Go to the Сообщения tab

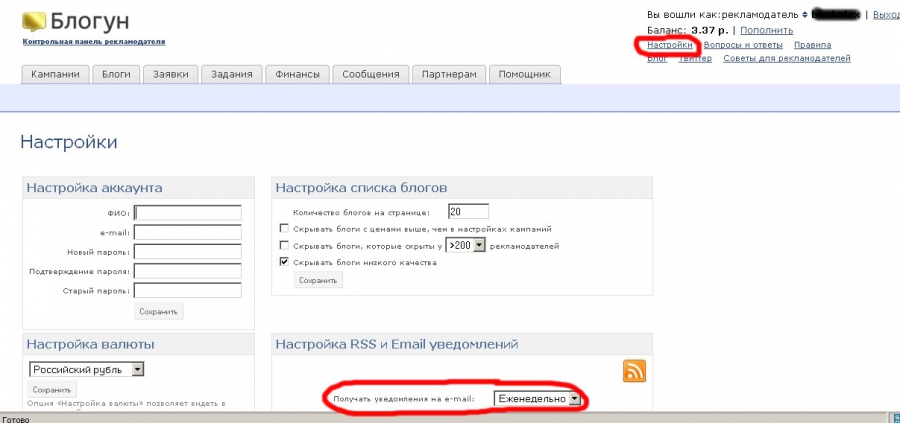tap(370, 74)
